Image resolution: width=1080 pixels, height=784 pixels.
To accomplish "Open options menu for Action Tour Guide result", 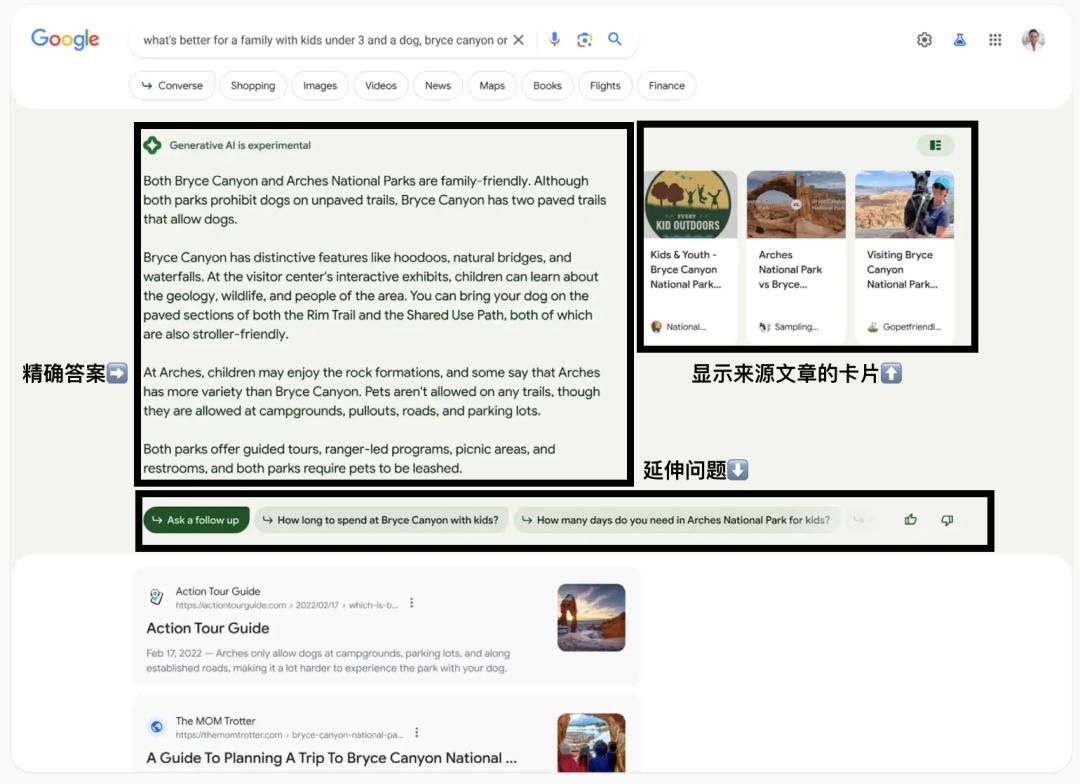I will pyautogui.click(x=412, y=603).
